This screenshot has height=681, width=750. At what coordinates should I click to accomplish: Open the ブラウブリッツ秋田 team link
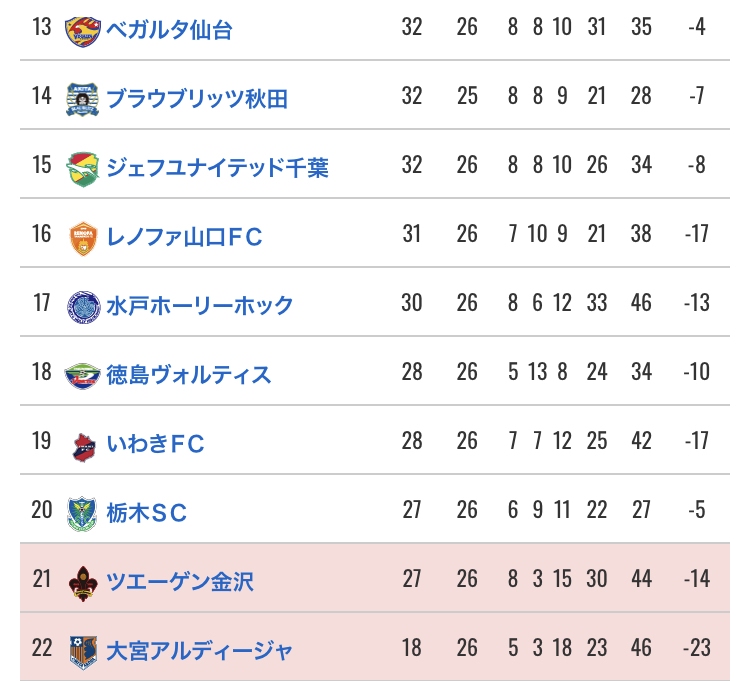pyautogui.click(x=197, y=99)
